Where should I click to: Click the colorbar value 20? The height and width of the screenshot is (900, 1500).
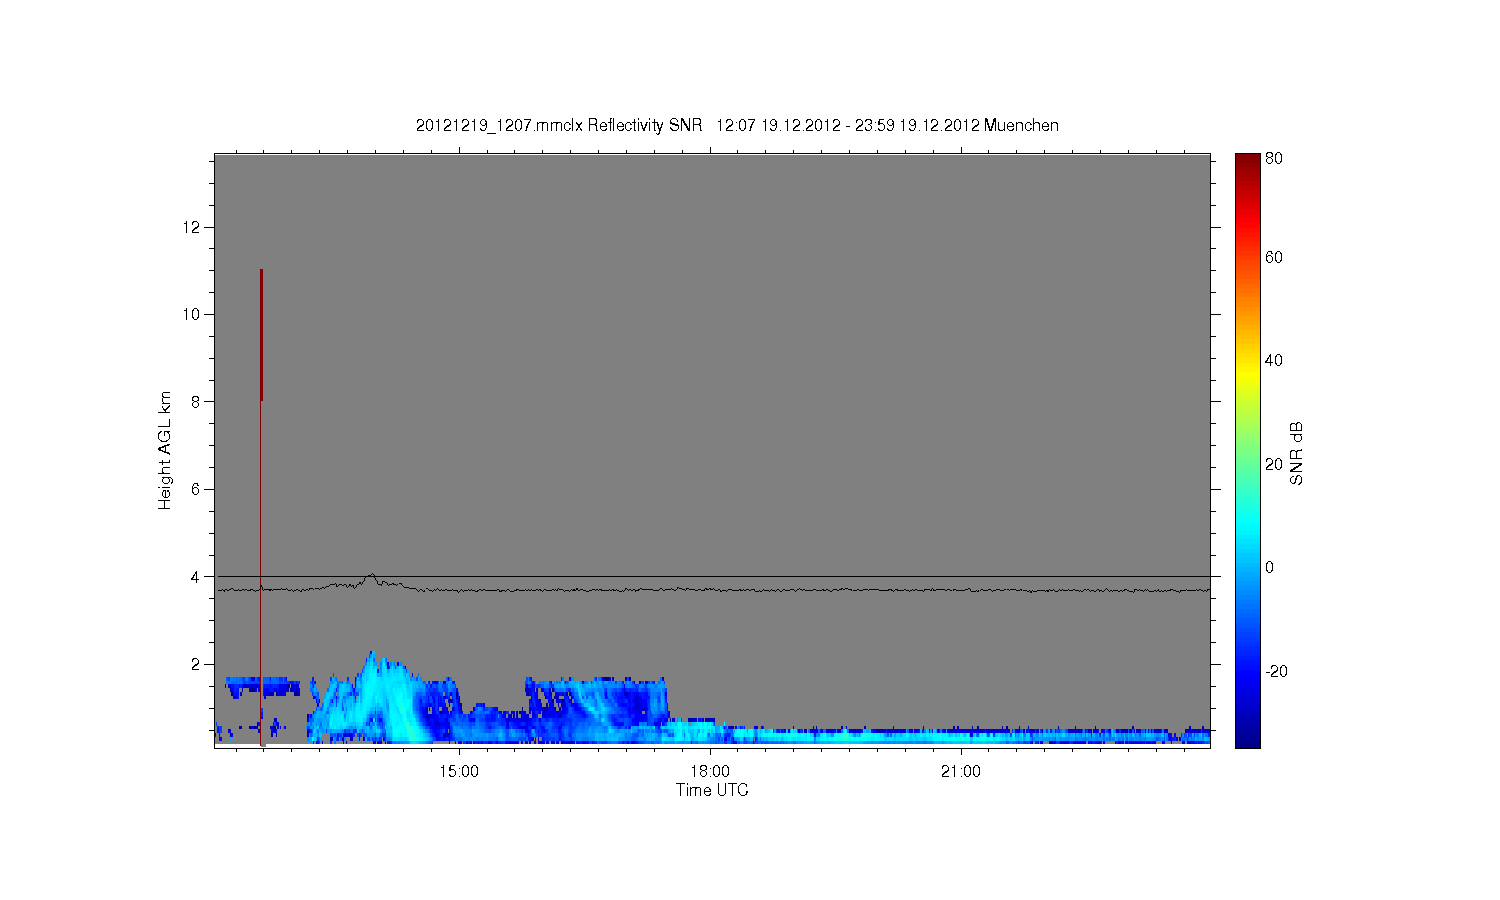click(1274, 465)
